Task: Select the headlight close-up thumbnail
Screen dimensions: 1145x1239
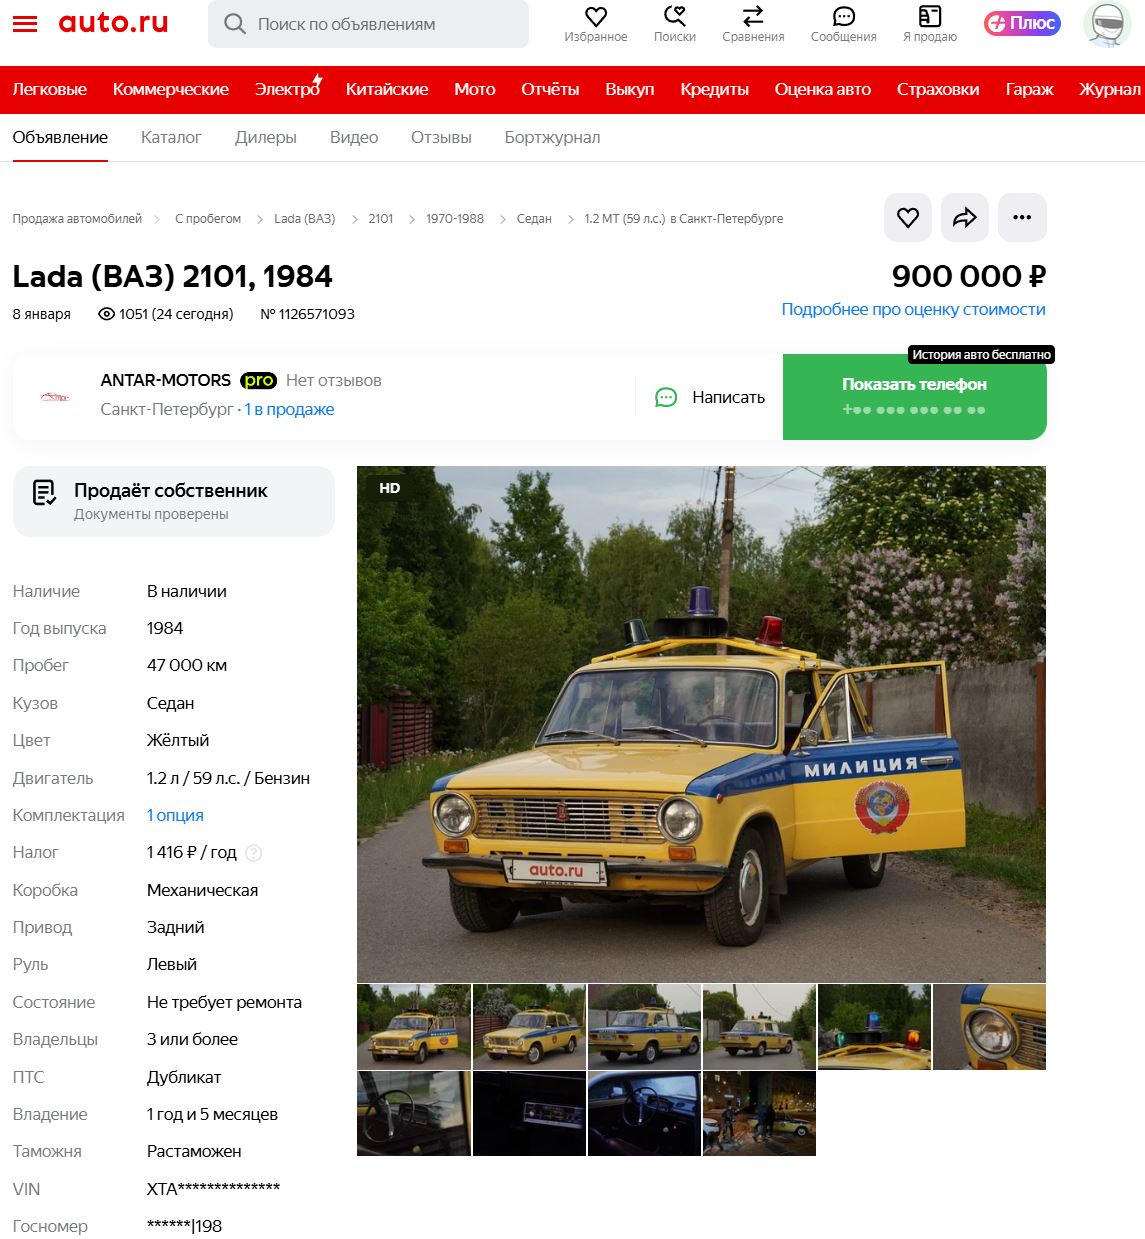Action: (x=989, y=1027)
